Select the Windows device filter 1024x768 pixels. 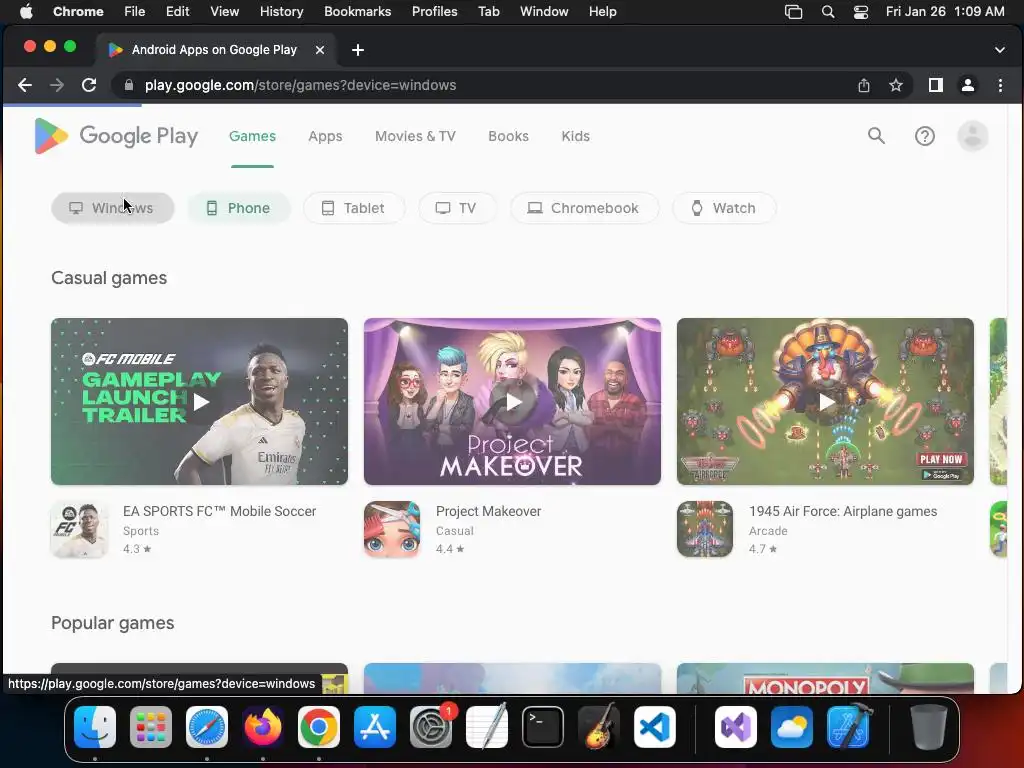pyautogui.click(x=112, y=208)
